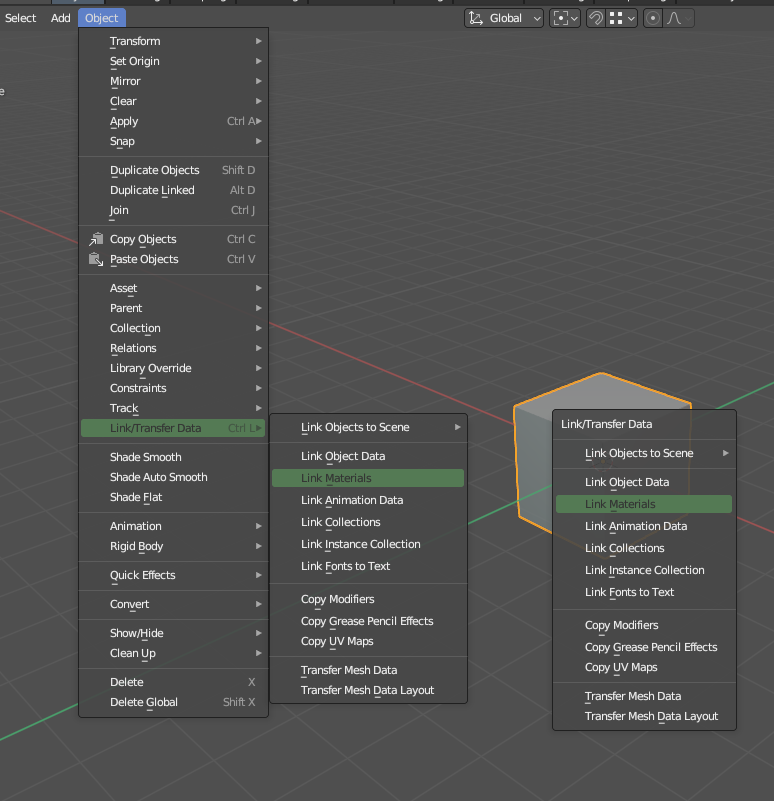Click Link Collections in titled popup
The width and height of the screenshot is (774, 801).
(x=644, y=548)
